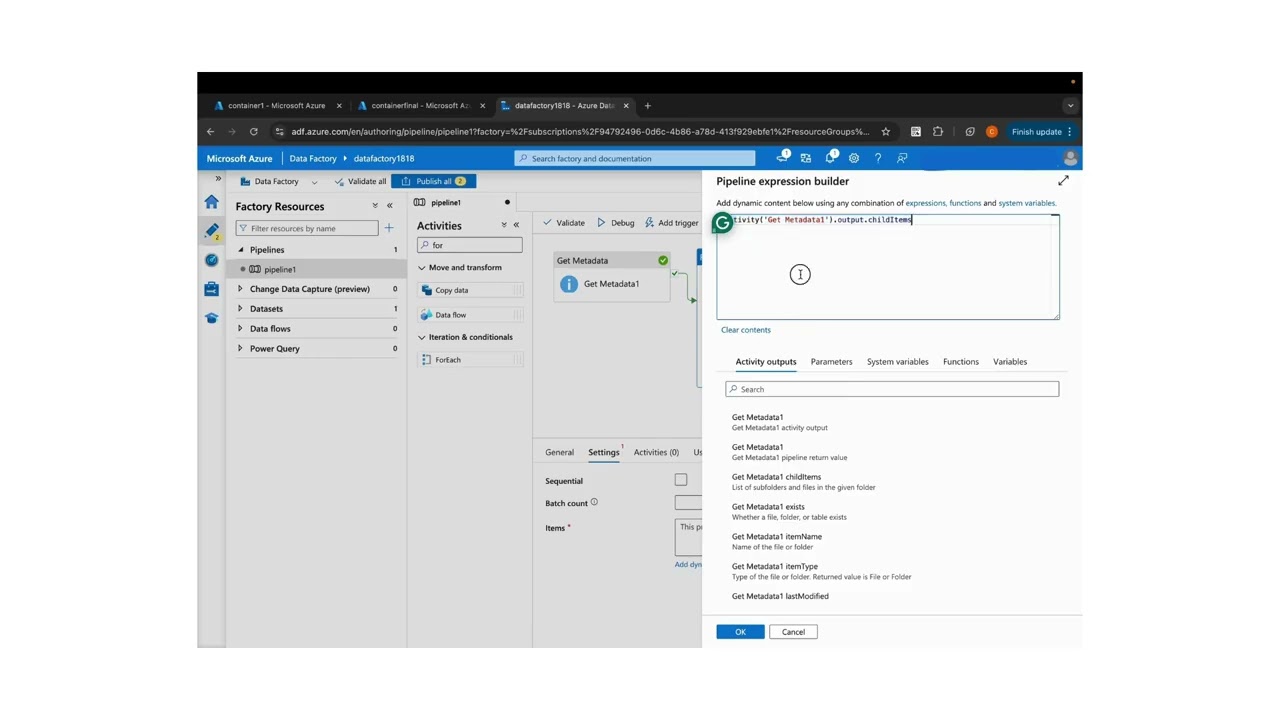Switch to the Variables tab
Image resolution: width=1280 pixels, height=720 pixels.
1010,362
